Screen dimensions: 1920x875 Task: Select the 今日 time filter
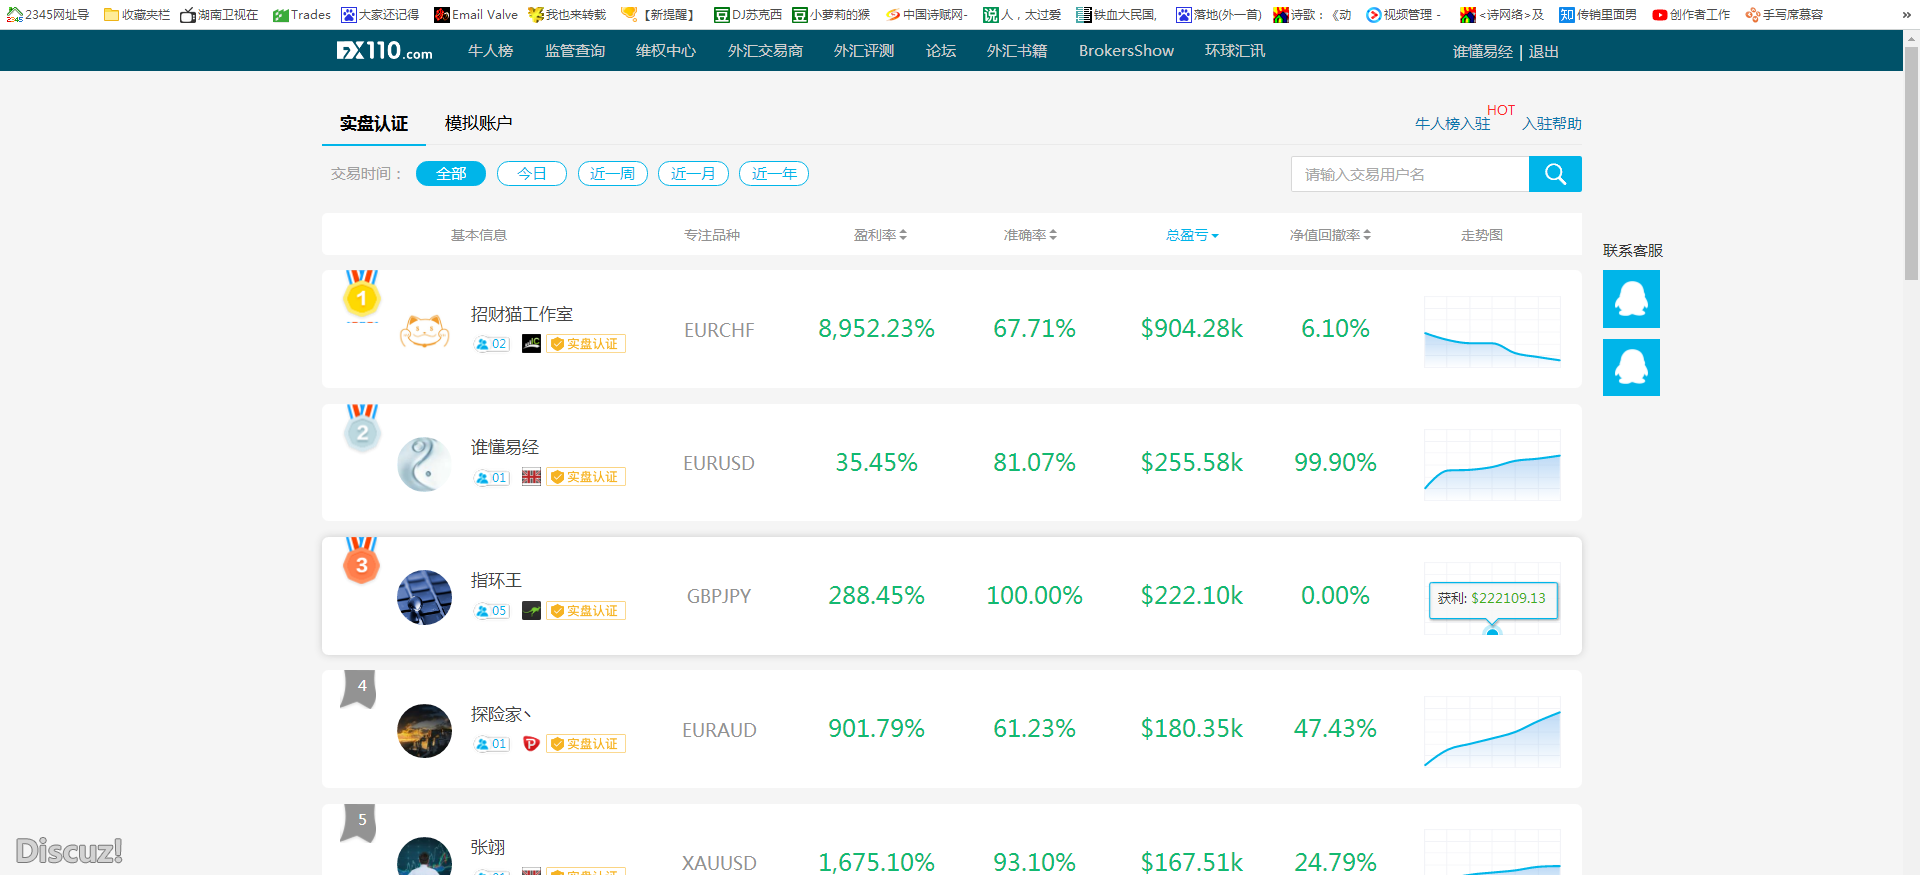point(532,174)
